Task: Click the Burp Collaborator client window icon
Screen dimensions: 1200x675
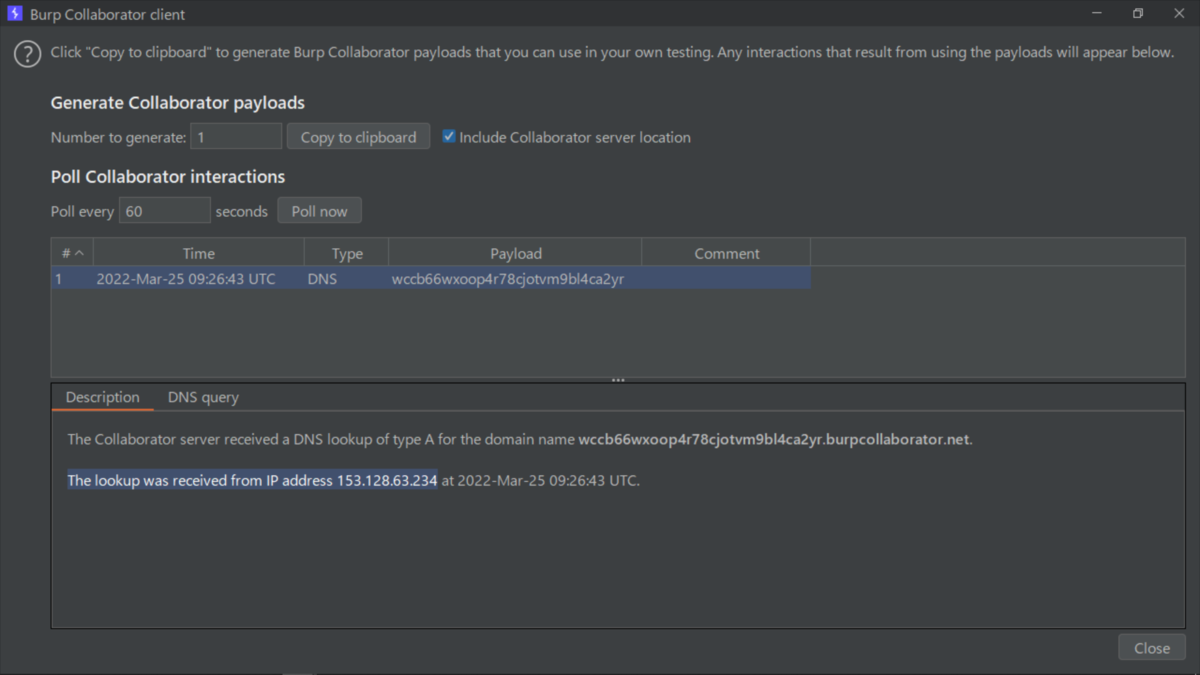Action: pyautogui.click(x=14, y=14)
